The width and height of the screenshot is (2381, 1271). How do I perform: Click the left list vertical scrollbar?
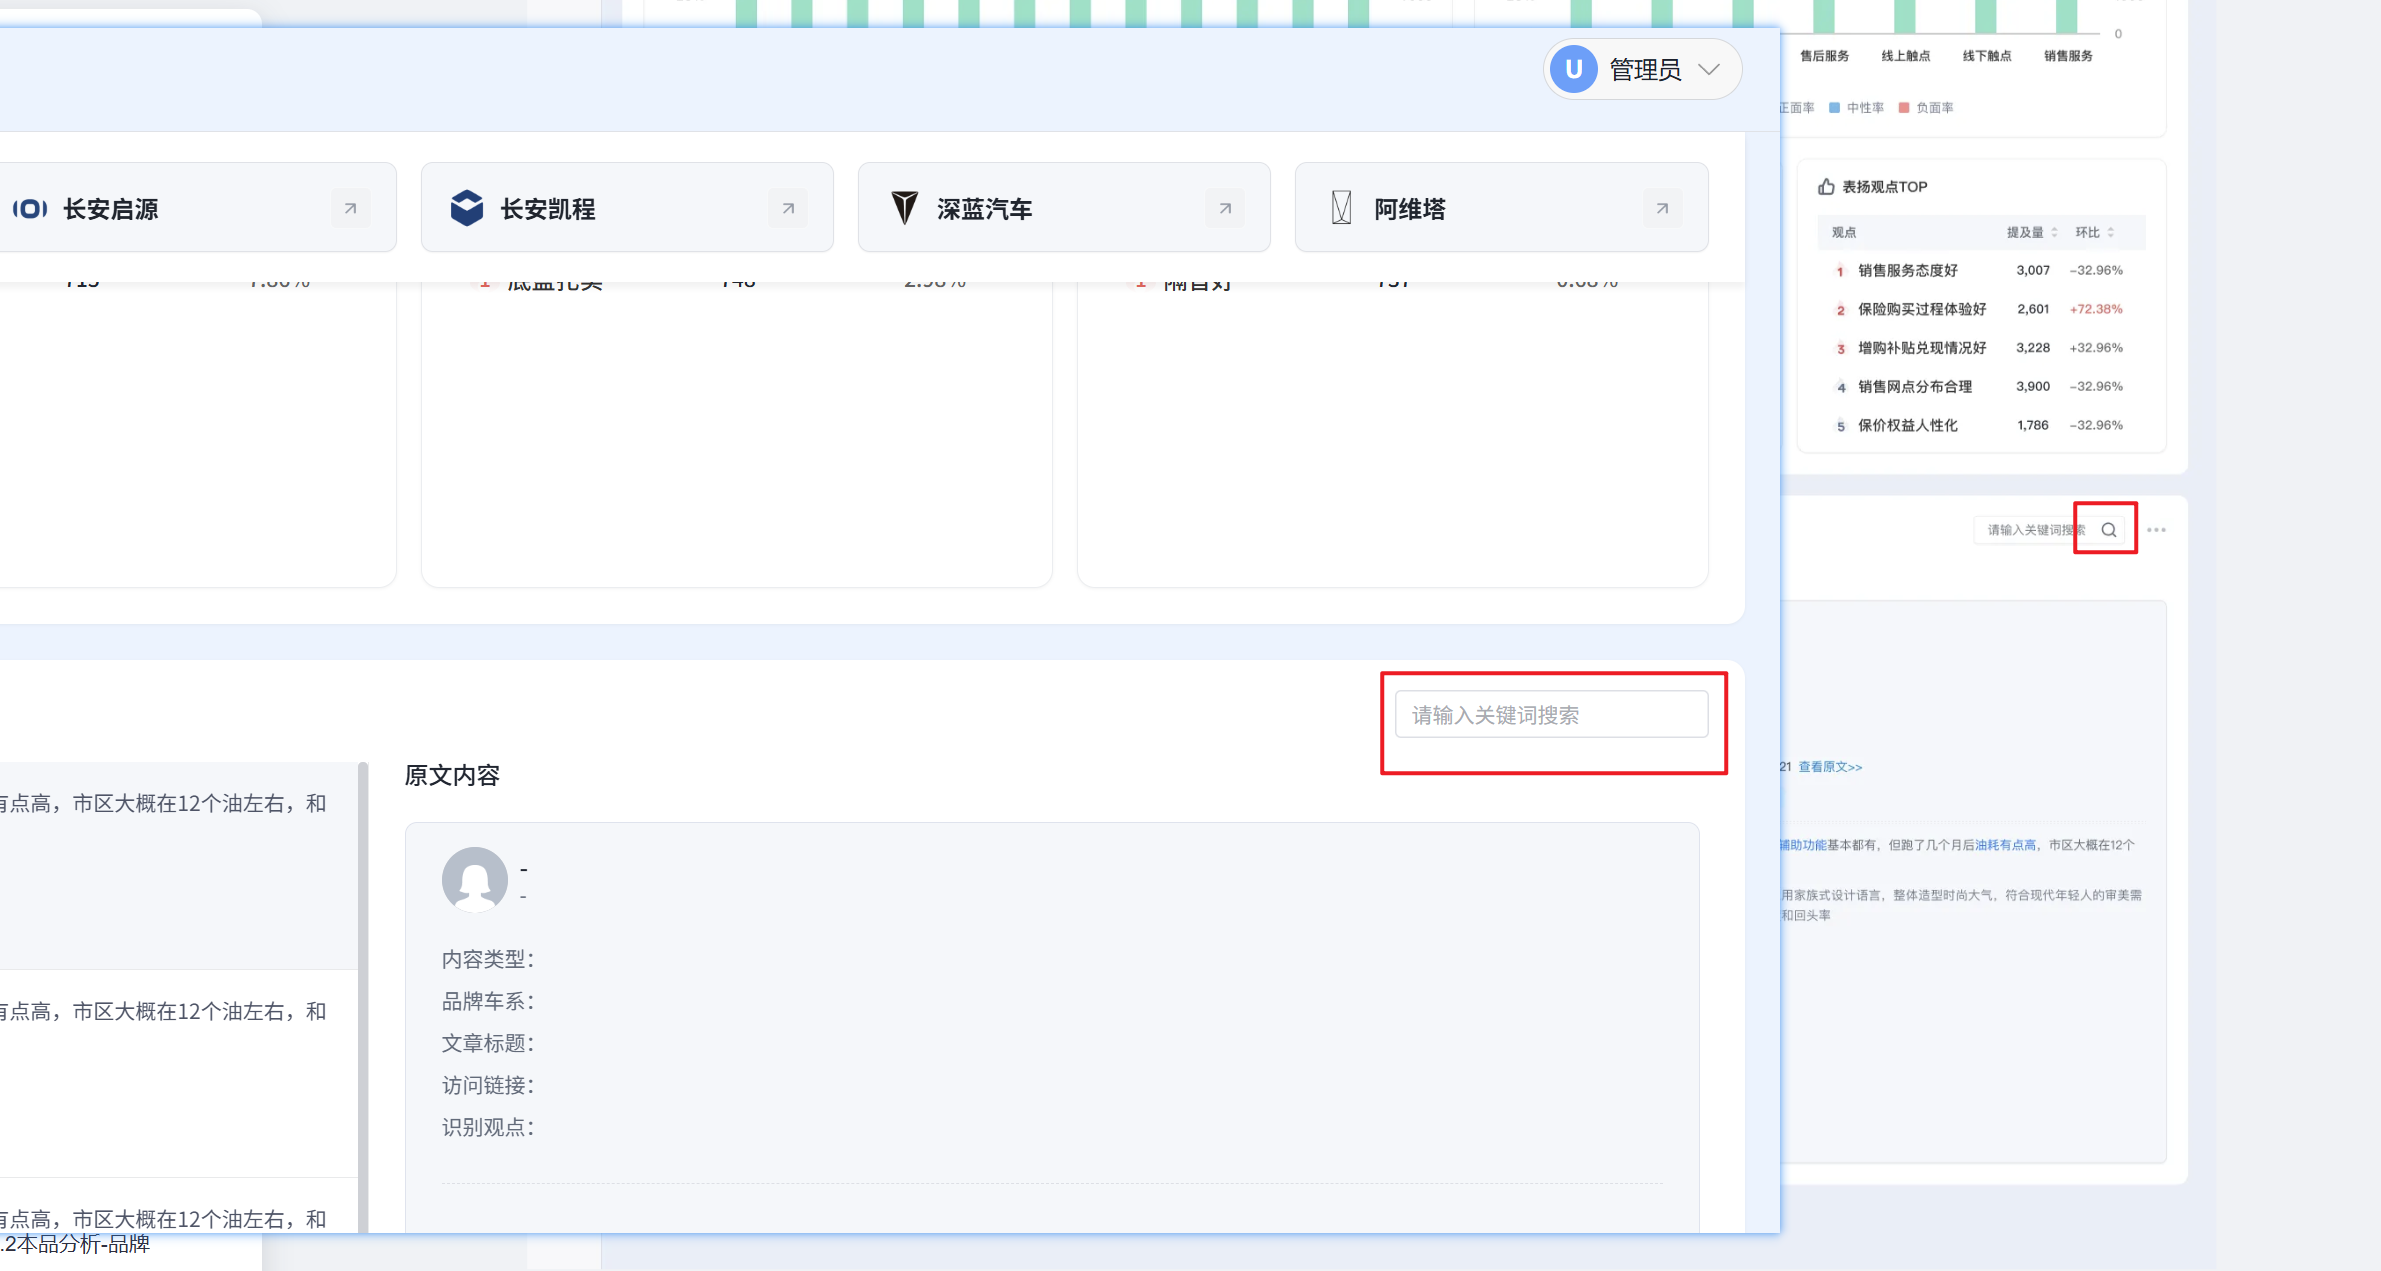pos(363,997)
